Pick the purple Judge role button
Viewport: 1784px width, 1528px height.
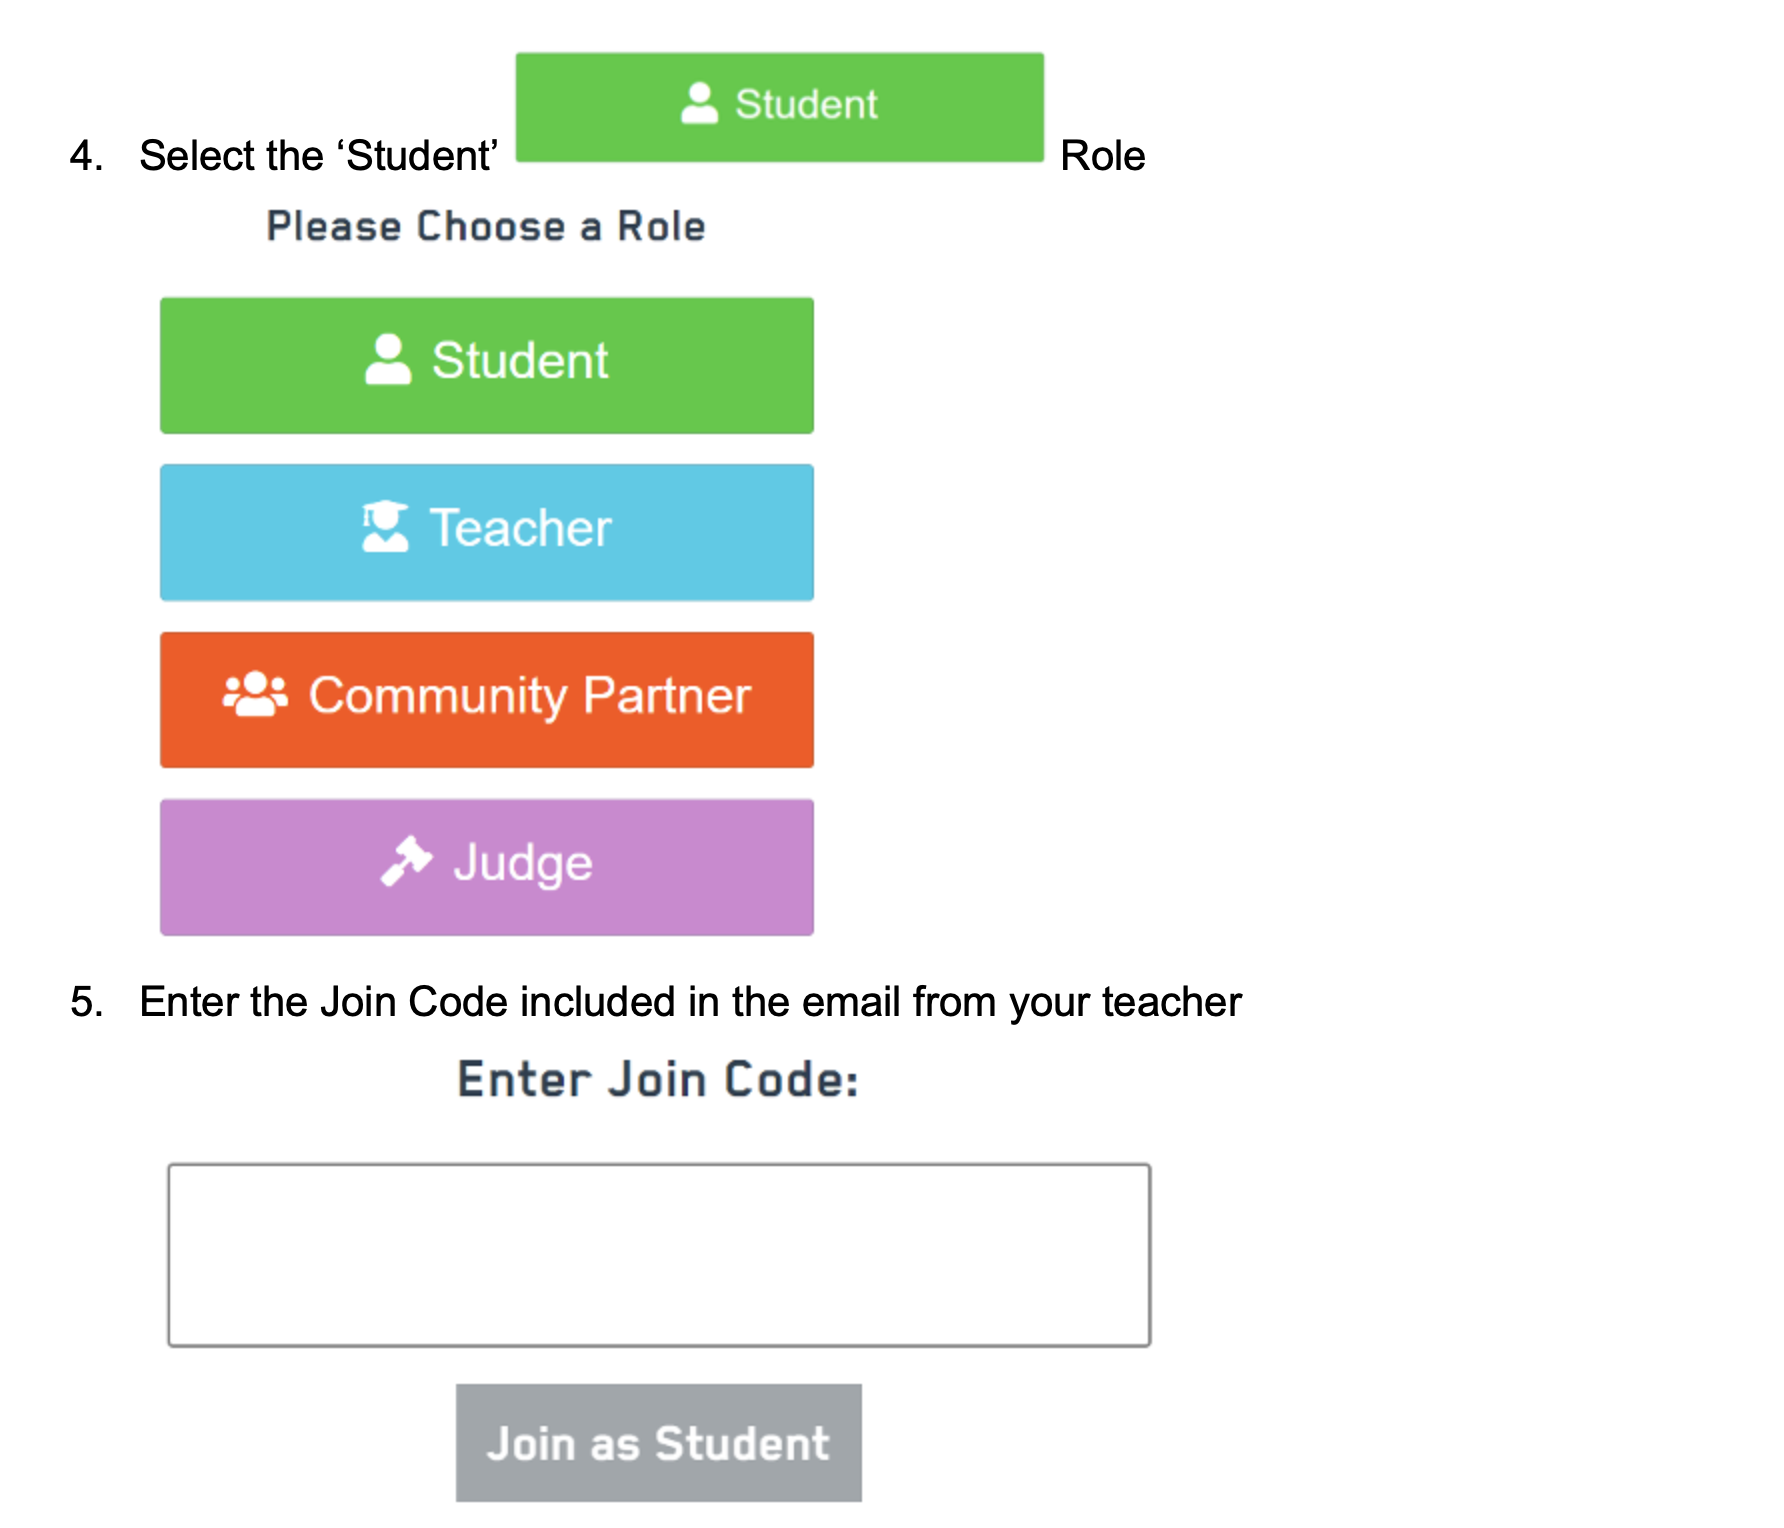487,867
